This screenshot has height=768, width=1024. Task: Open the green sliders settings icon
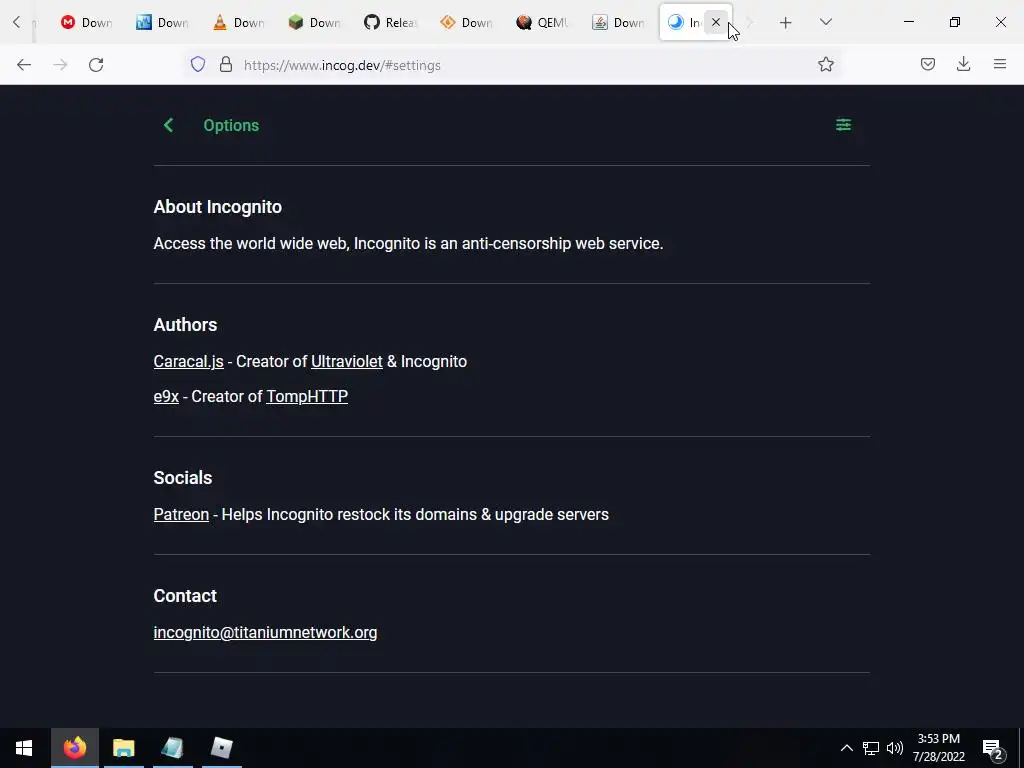843,125
